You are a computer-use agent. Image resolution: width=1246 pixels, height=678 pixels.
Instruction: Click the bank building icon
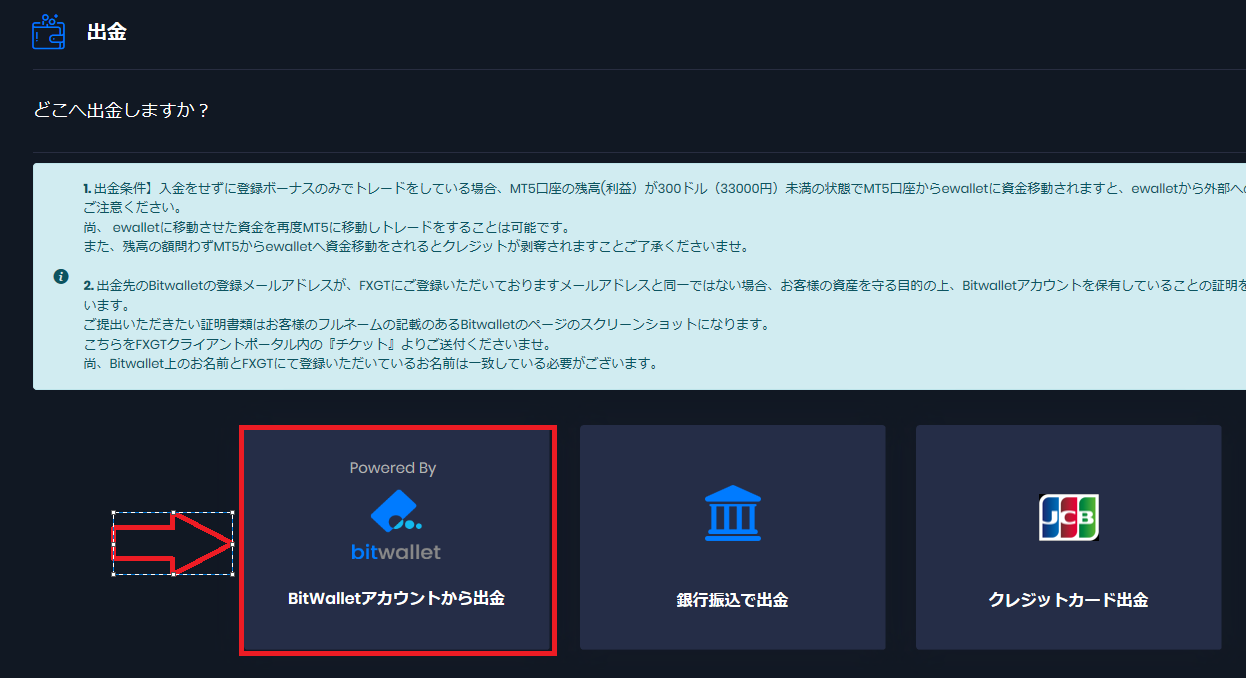(732, 515)
